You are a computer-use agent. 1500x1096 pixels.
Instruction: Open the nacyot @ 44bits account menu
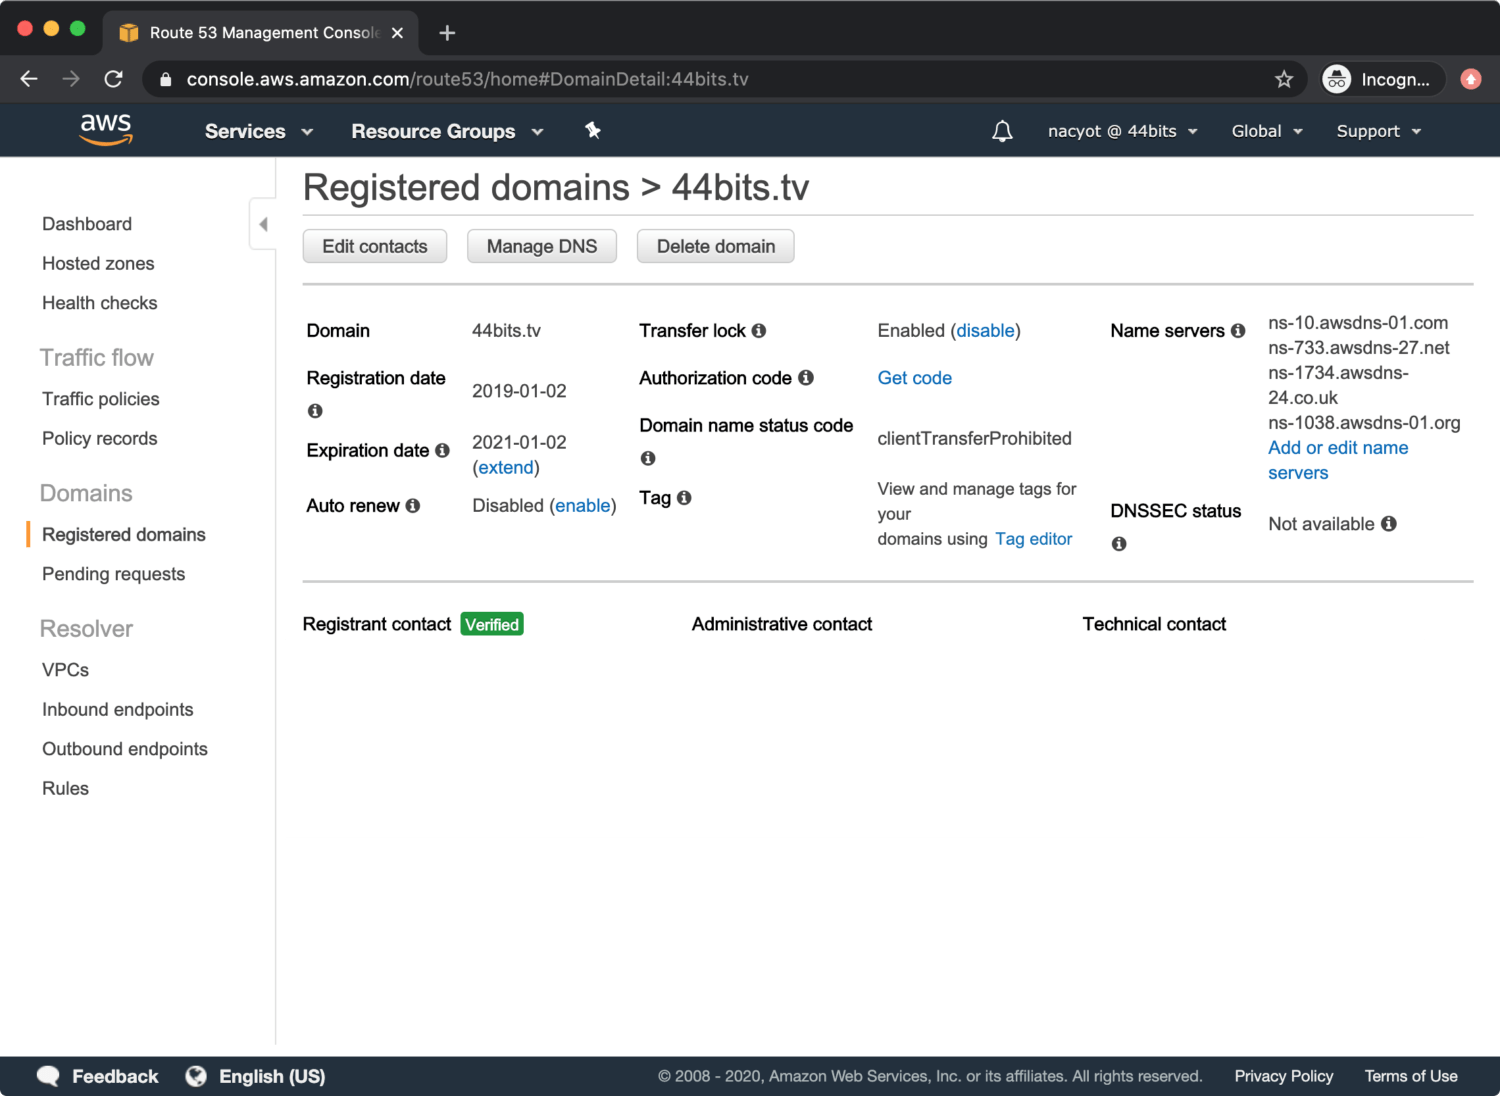click(1122, 131)
